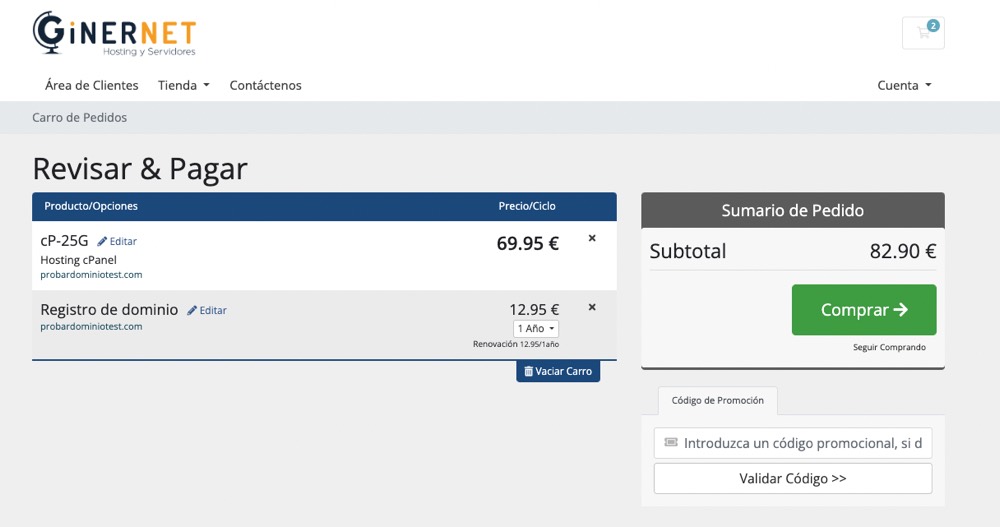
Task: Open the 1 Año period dropdown
Action: [x=536, y=328]
